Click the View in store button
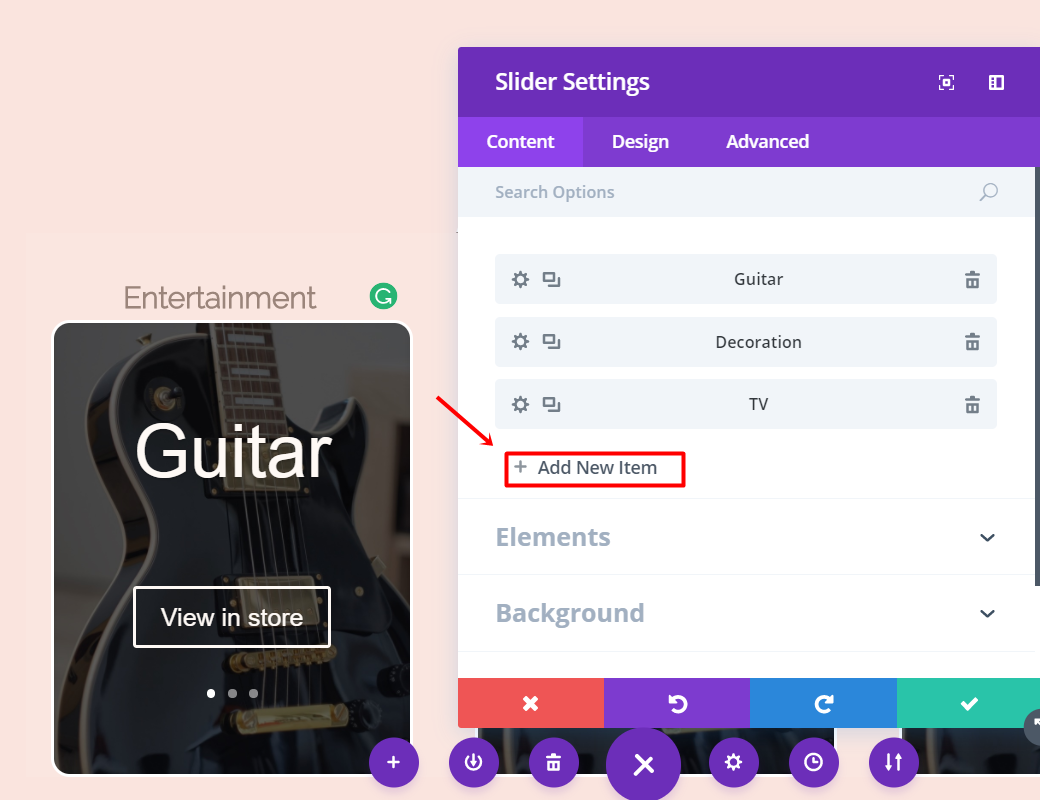The width and height of the screenshot is (1040, 800). [x=232, y=617]
